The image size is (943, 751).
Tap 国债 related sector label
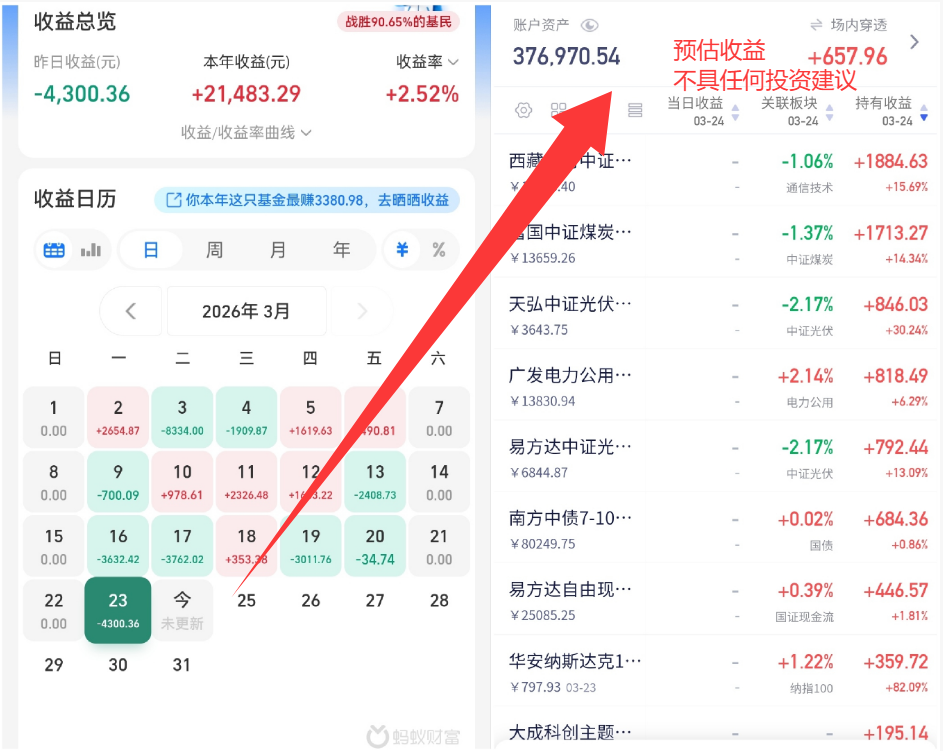click(x=821, y=545)
